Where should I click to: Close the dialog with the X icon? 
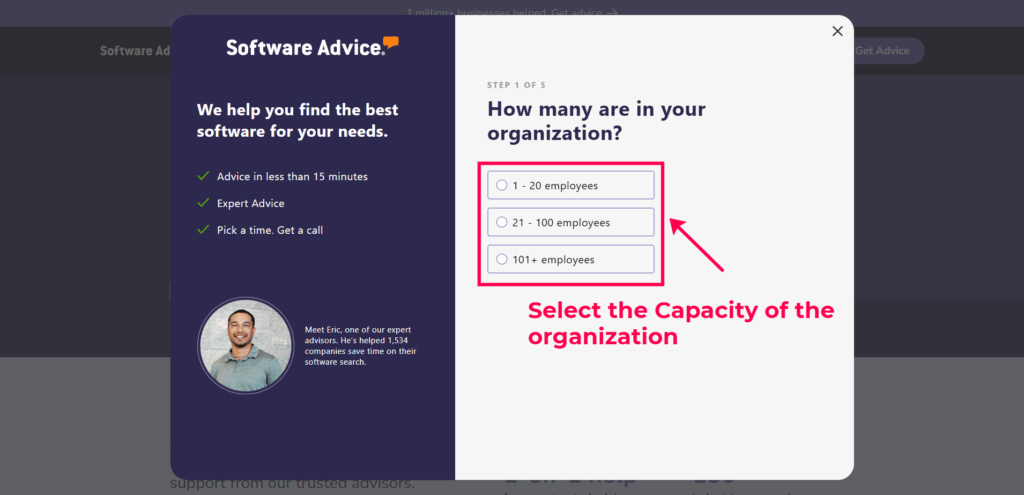[x=837, y=31]
